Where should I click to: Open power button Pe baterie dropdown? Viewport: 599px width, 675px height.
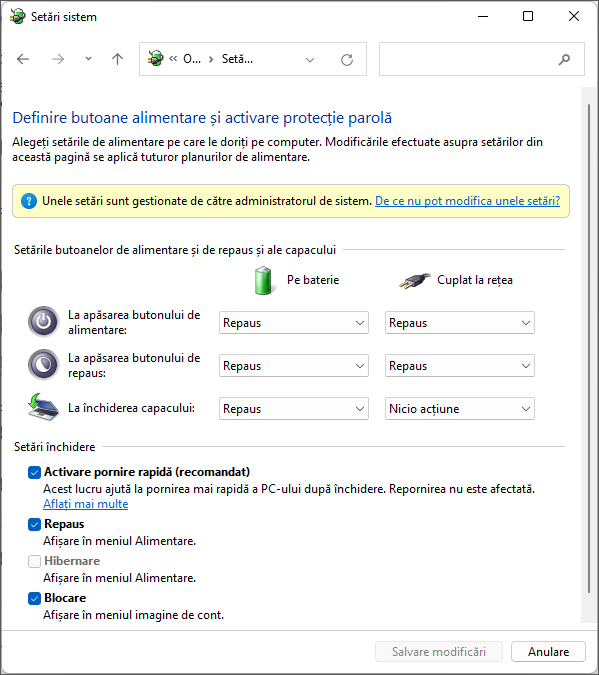294,323
